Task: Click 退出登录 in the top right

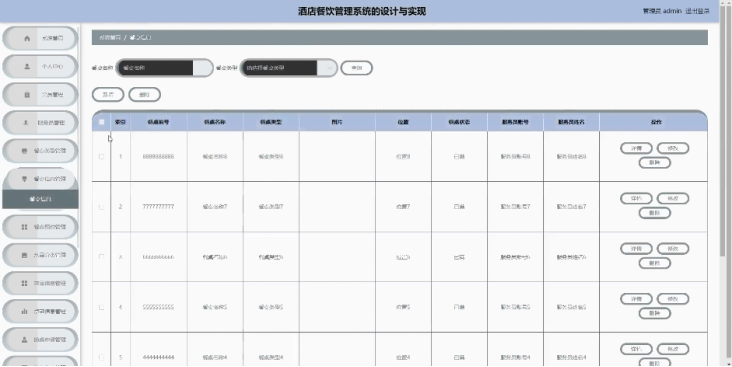Action: coord(697,11)
